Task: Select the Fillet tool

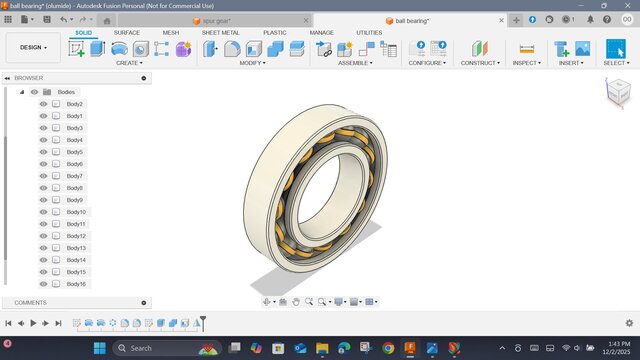Action: point(232,49)
